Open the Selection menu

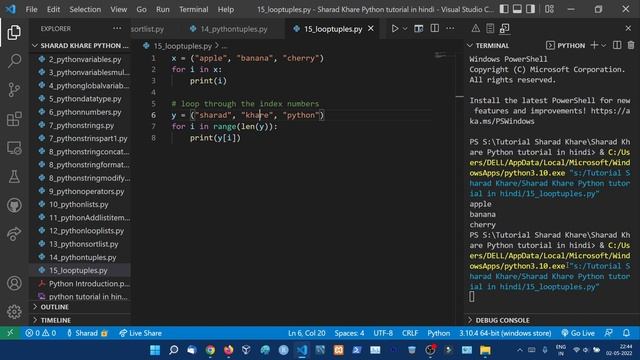coord(85,9)
